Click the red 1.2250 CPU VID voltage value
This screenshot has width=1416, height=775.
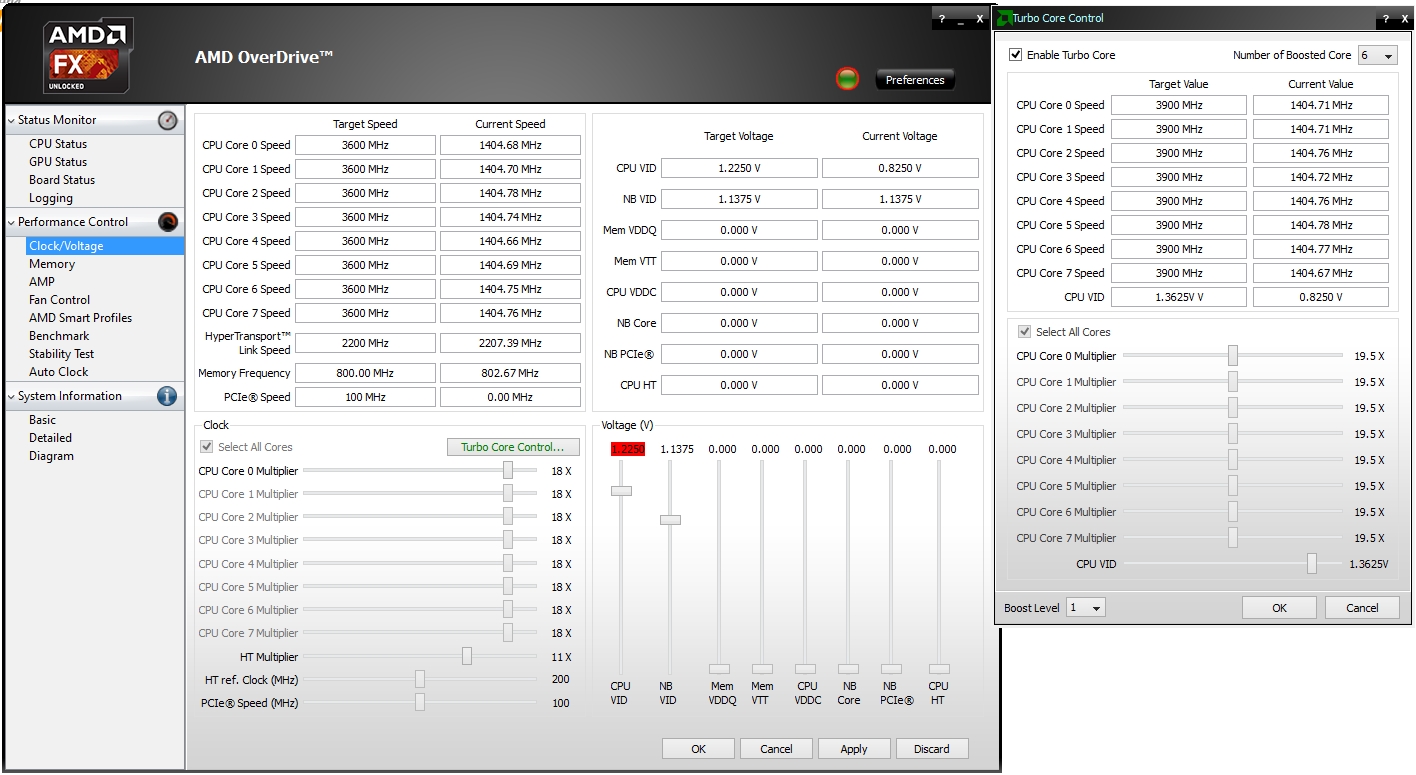coord(628,450)
